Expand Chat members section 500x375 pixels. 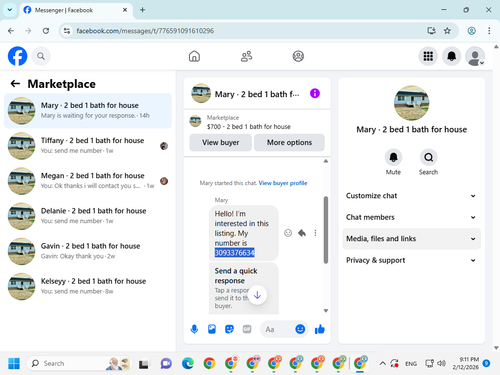(411, 217)
